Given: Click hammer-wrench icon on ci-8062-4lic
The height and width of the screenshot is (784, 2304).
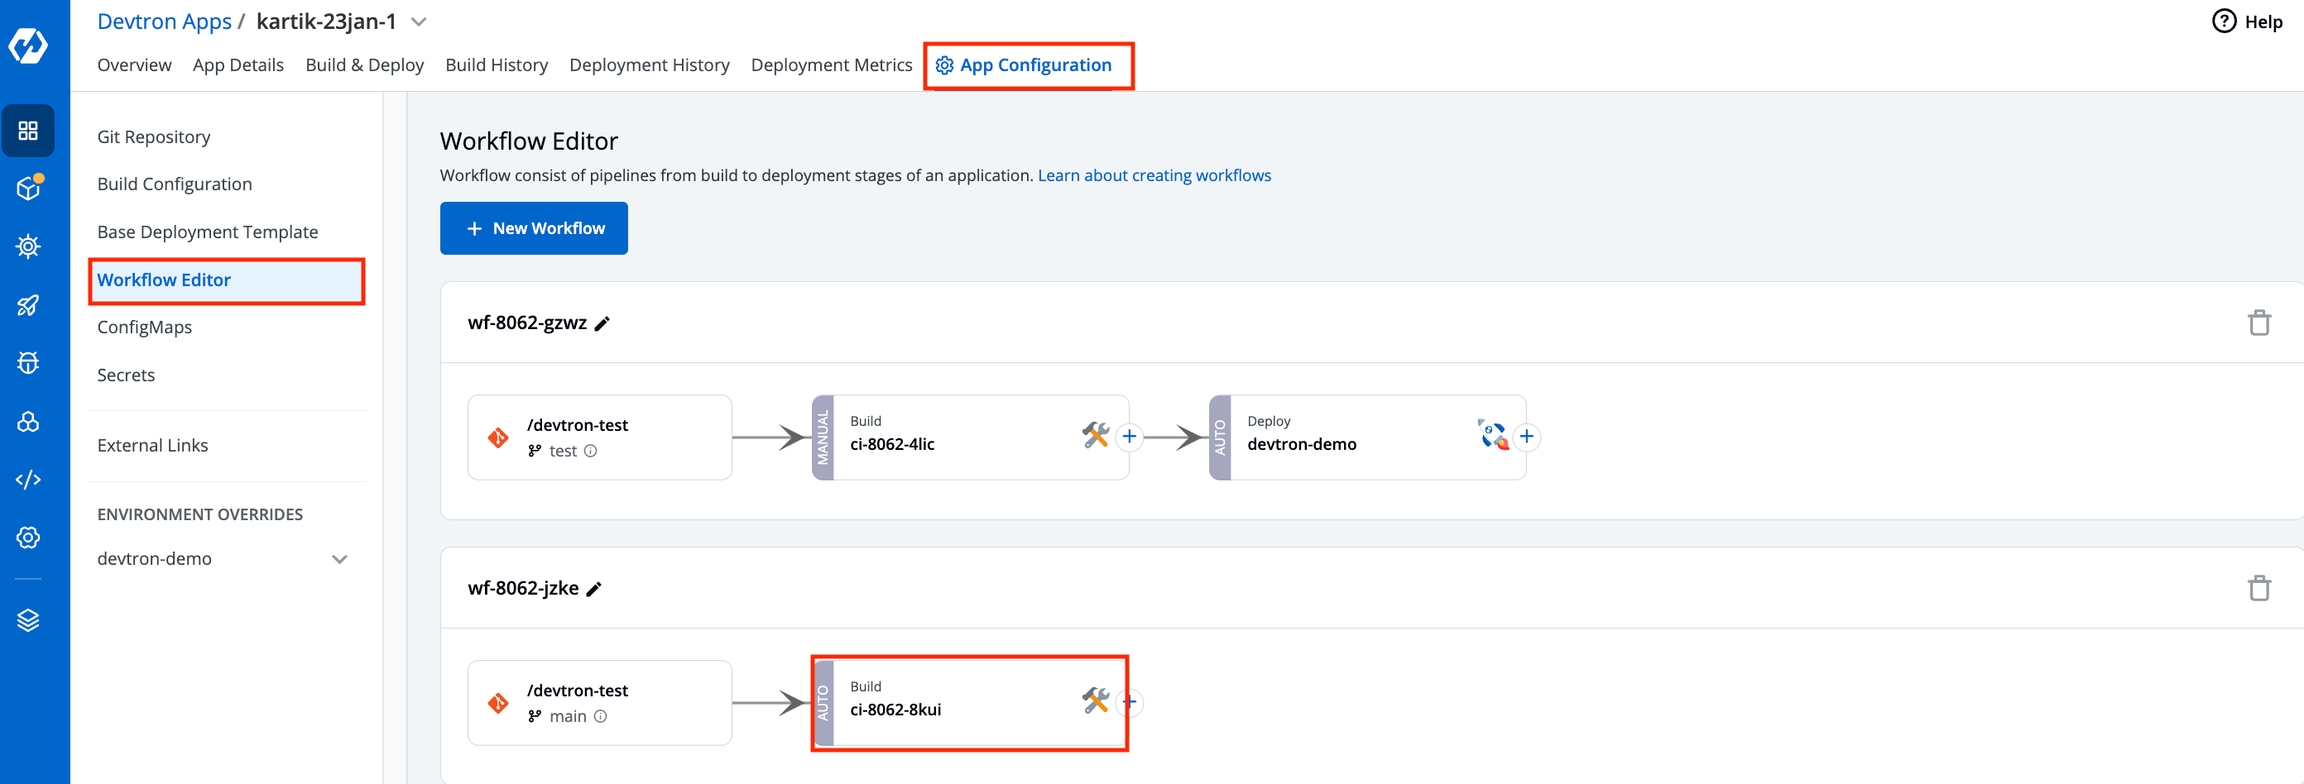Looking at the screenshot, I should pyautogui.click(x=1095, y=435).
